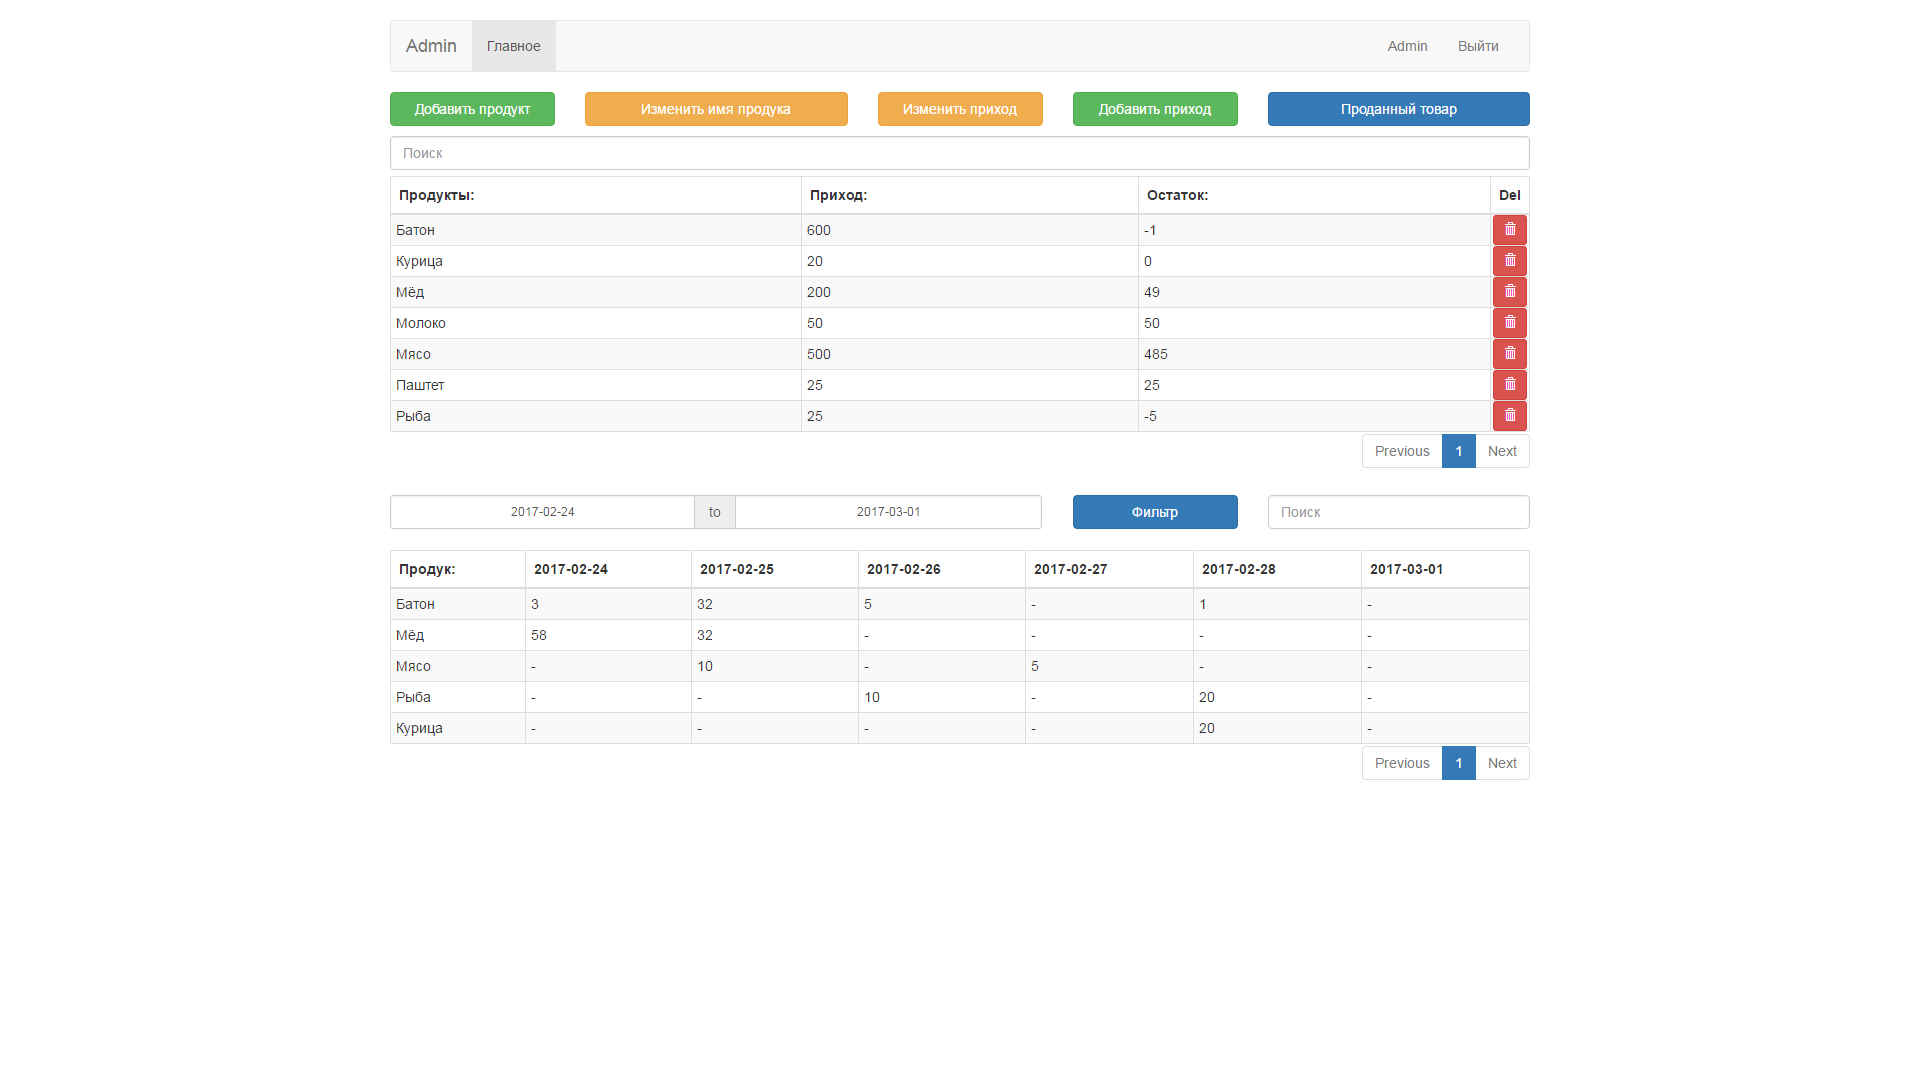Image resolution: width=1919 pixels, height=1079 pixels.
Task: Click the Выйти logout link
Action: (x=1477, y=46)
